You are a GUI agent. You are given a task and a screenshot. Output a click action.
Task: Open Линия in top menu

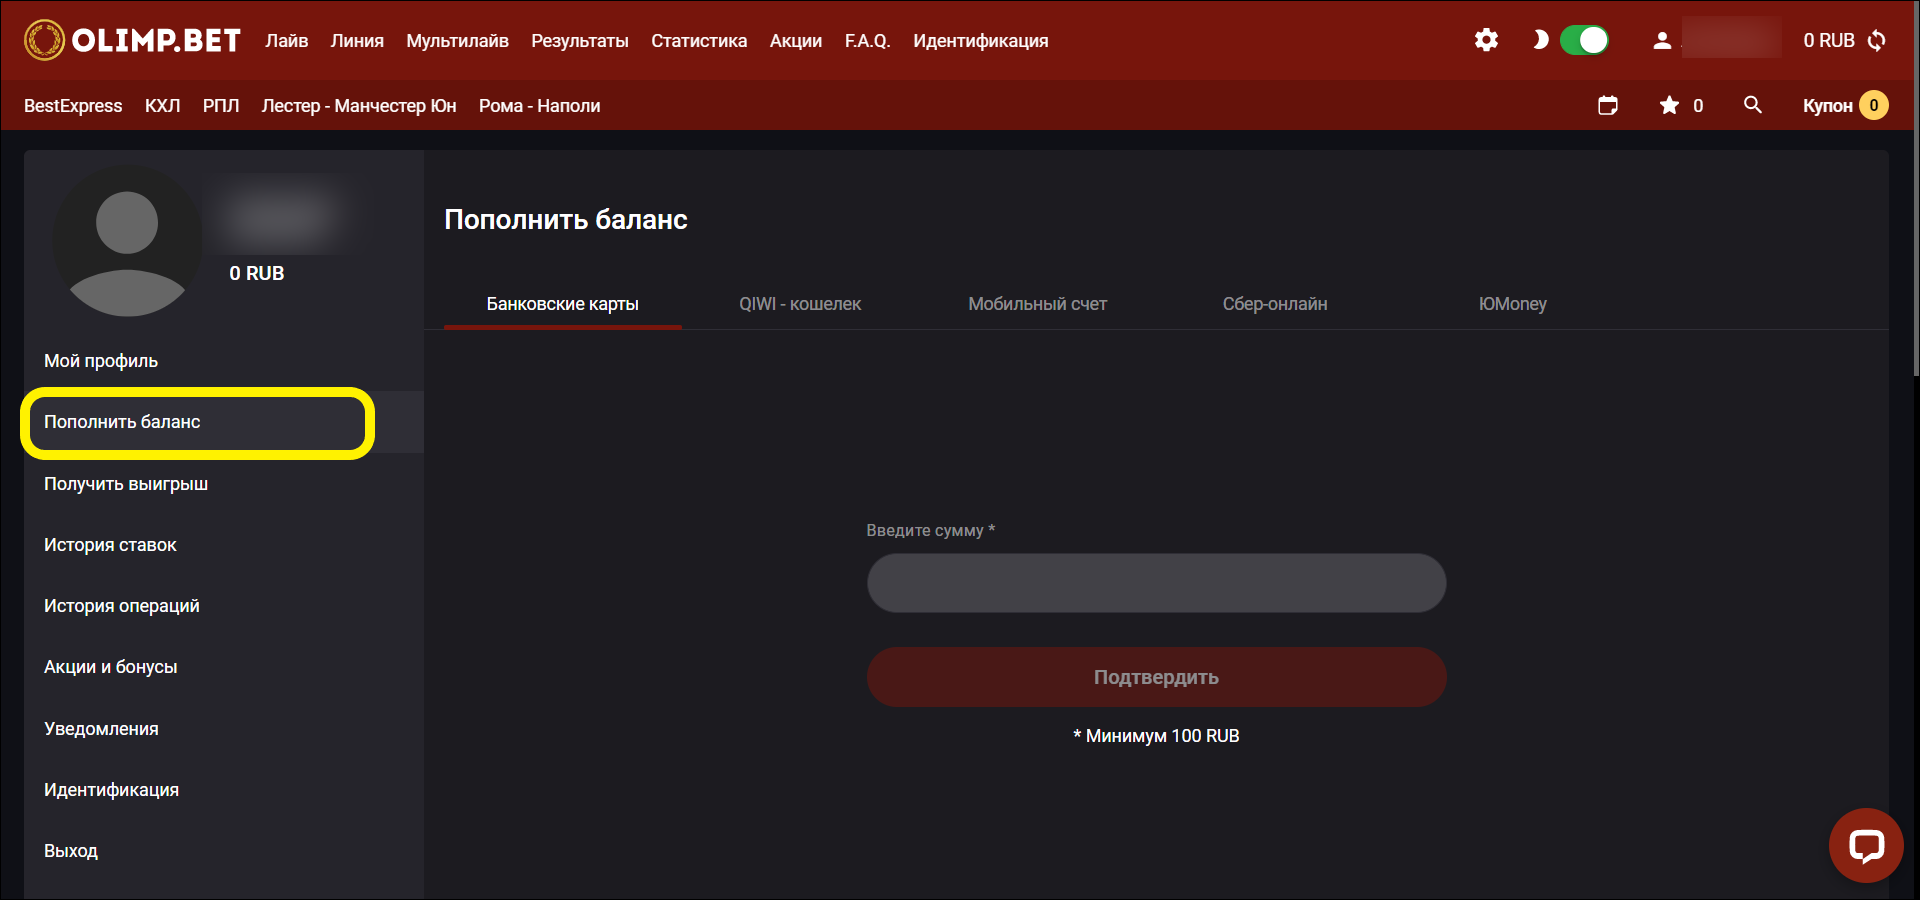357,41
